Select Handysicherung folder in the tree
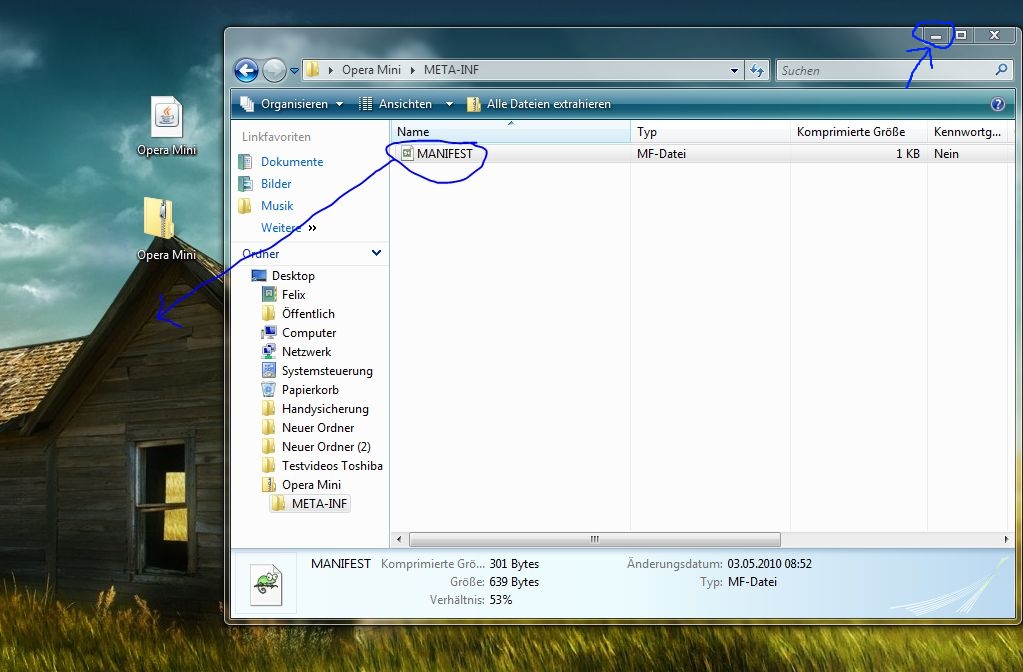The height and width of the screenshot is (672, 1023). click(325, 409)
